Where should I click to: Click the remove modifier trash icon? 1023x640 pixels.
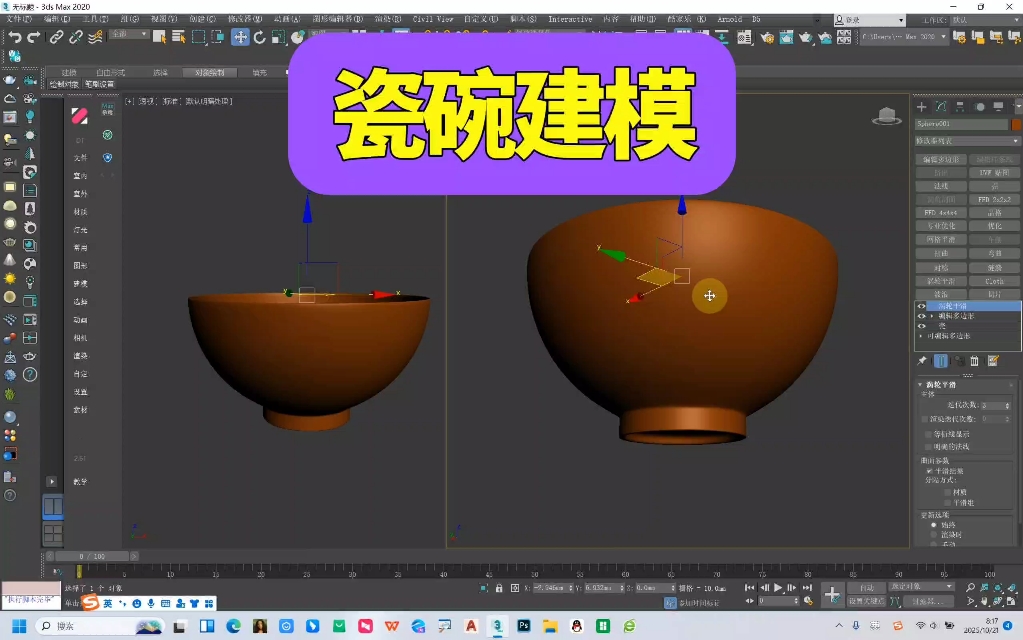[x=974, y=361]
